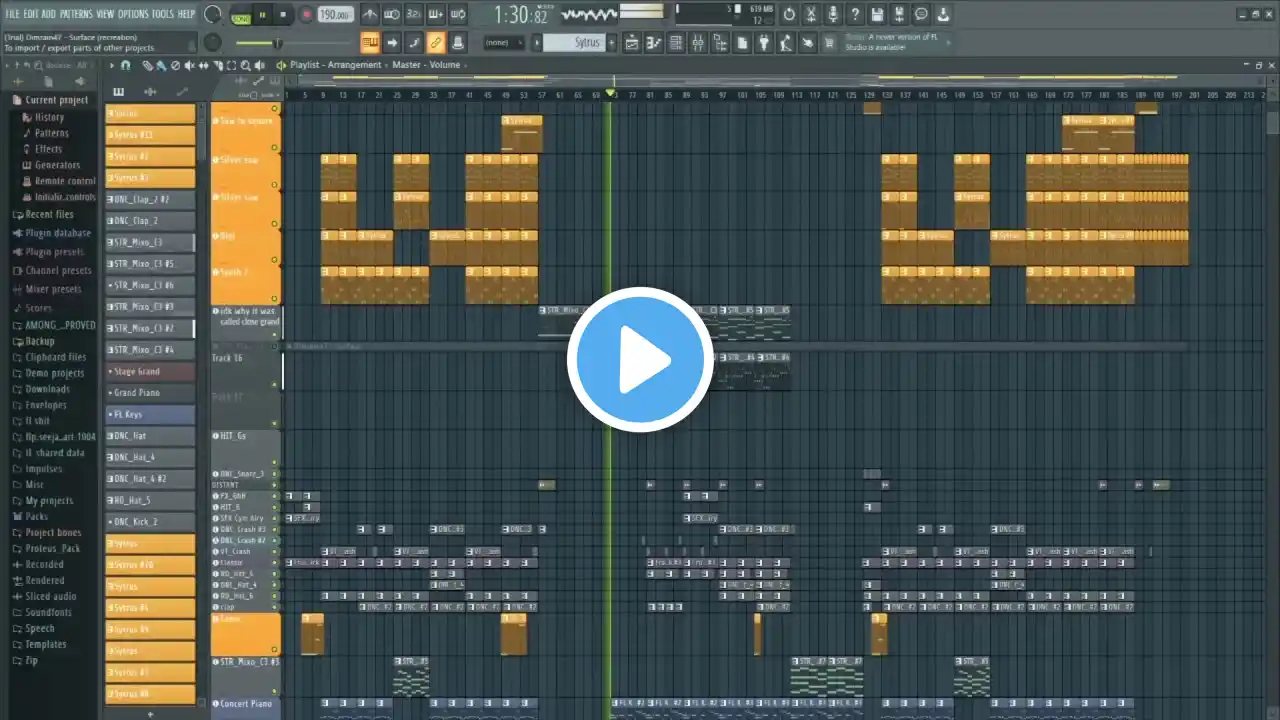This screenshot has height=720, width=1280.
Task: Open the mixer view icon
Action: click(x=697, y=43)
